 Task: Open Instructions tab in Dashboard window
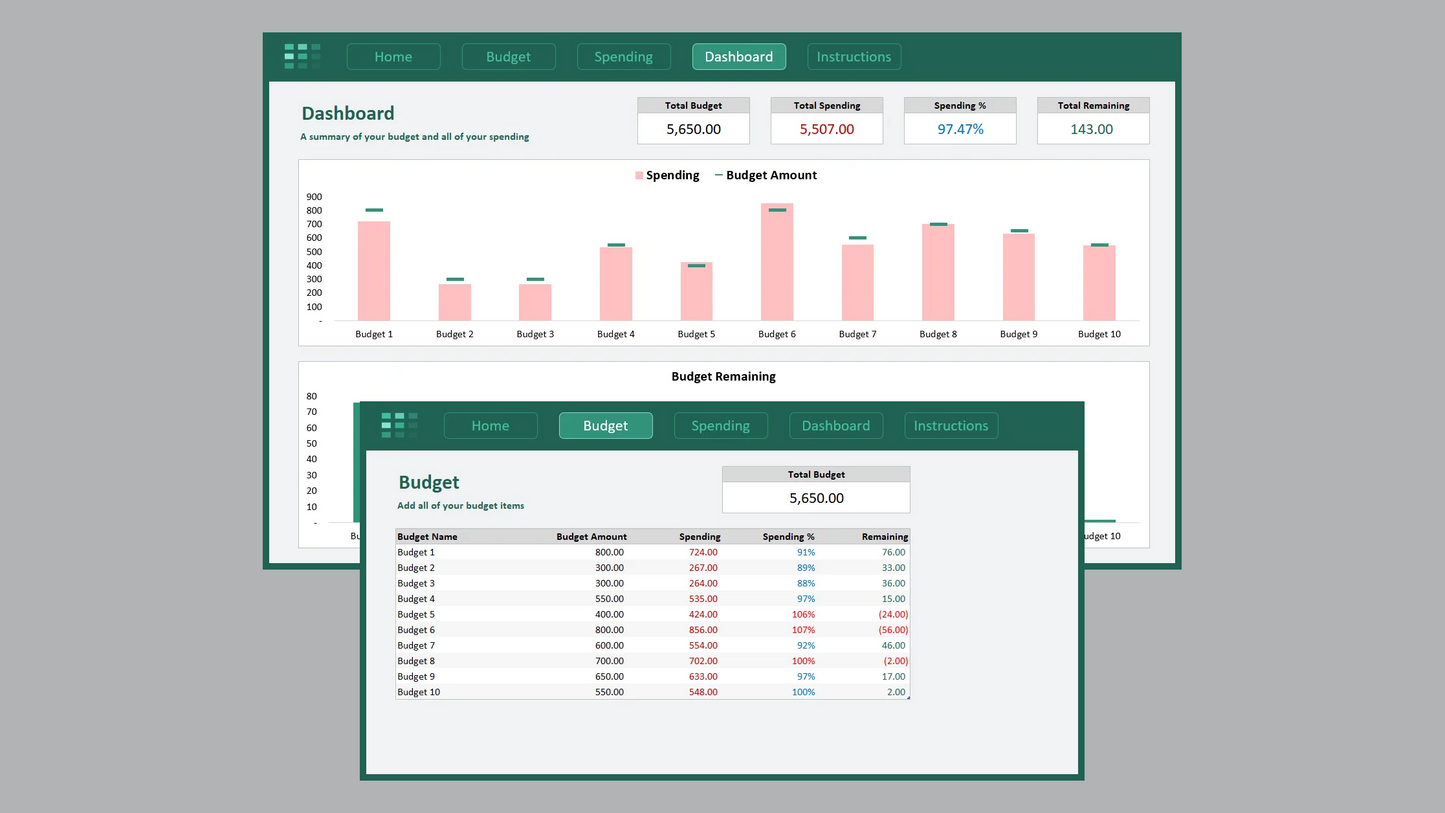[x=854, y=57]
